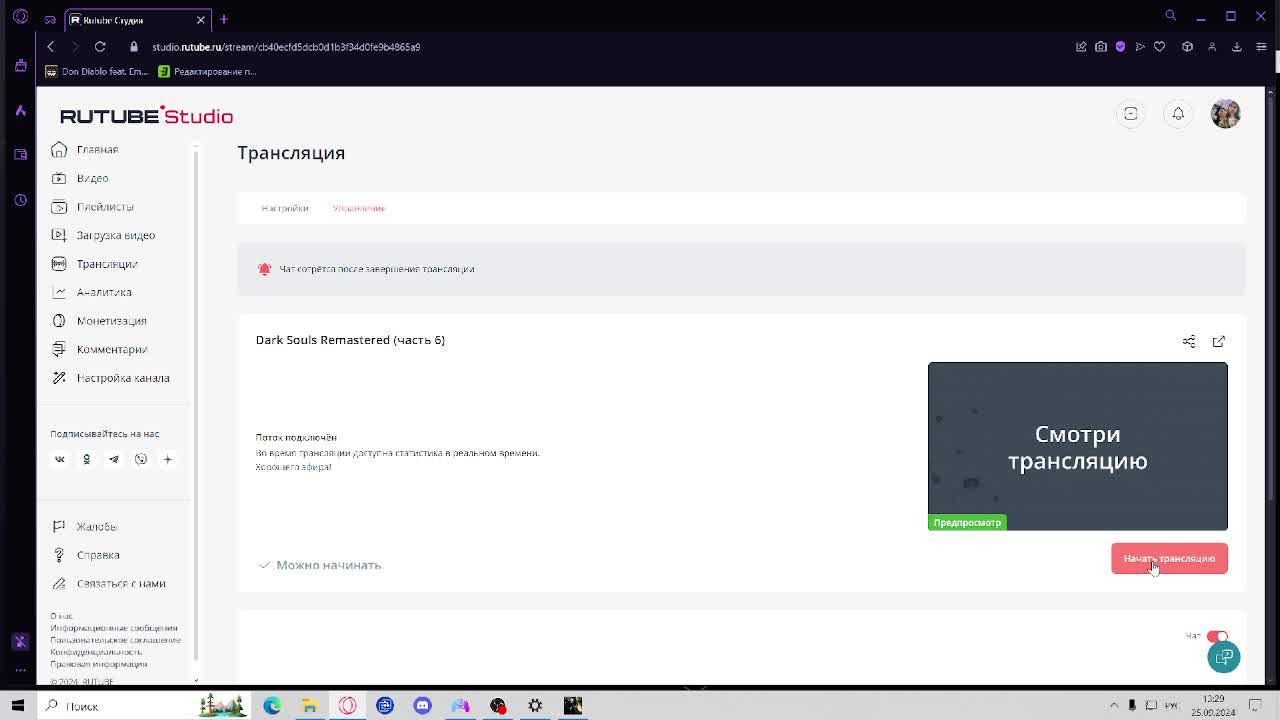Open Справка help link
1280x720 pixels.
click(x=98, y=555)
